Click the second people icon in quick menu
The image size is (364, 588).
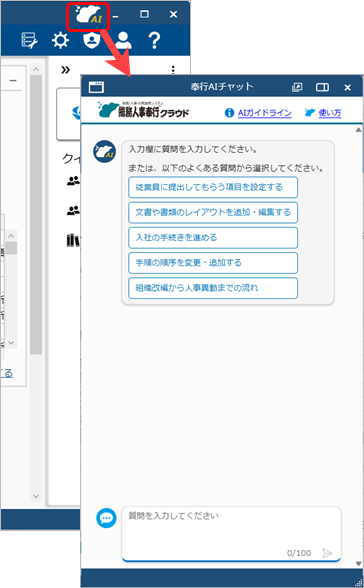[73, 210]
